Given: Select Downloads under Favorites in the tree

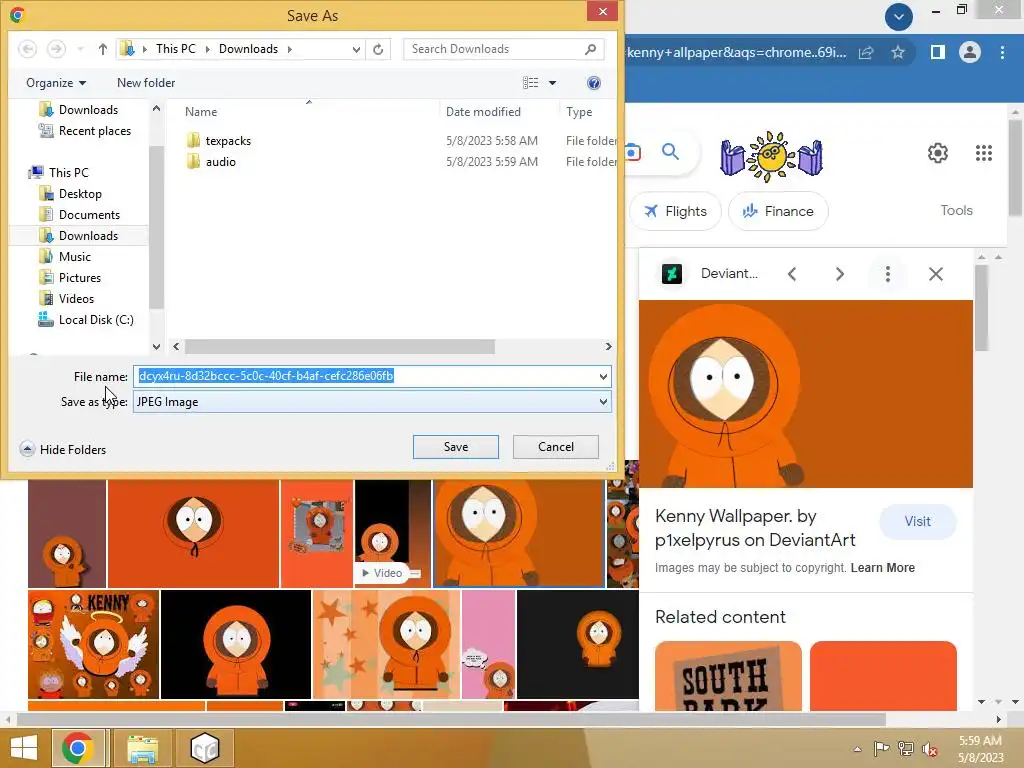Looking at the screenshot, I should [x=88, y=110].
